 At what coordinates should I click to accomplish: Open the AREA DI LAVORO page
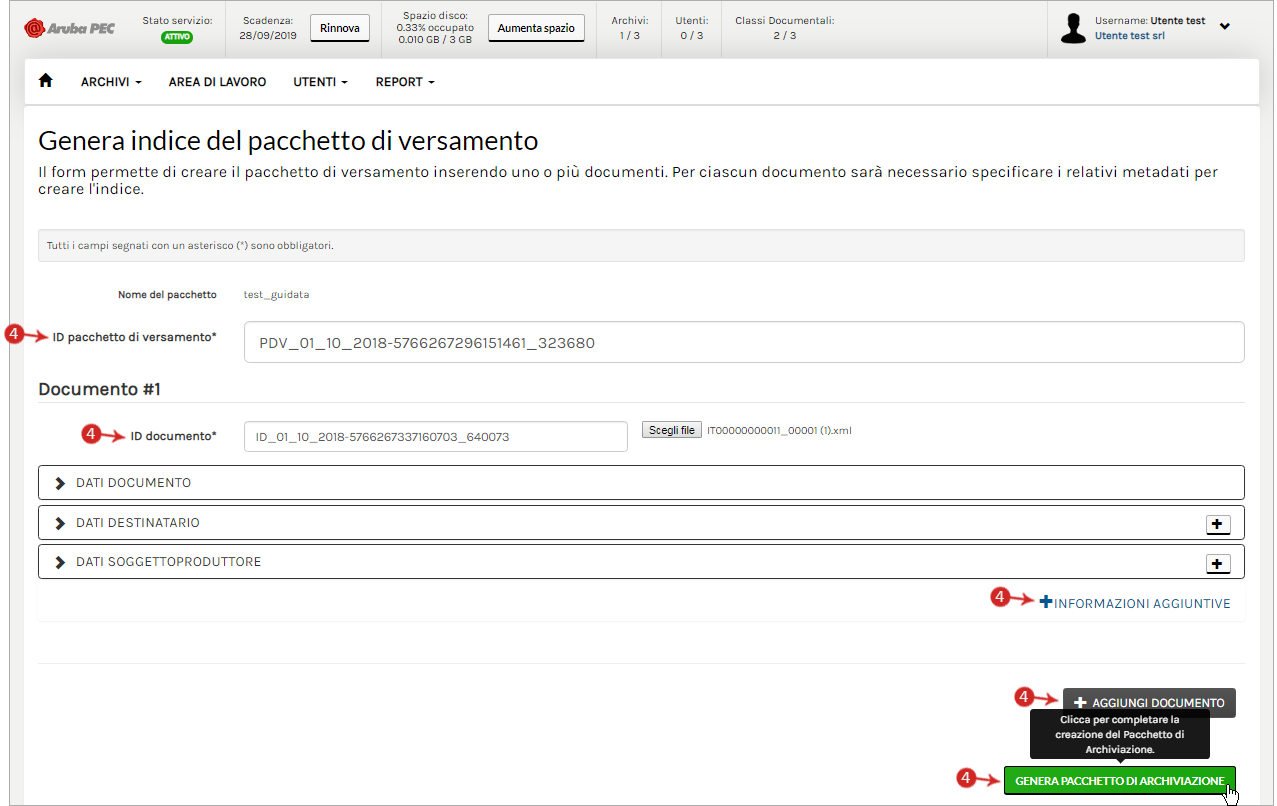[217, 82]
